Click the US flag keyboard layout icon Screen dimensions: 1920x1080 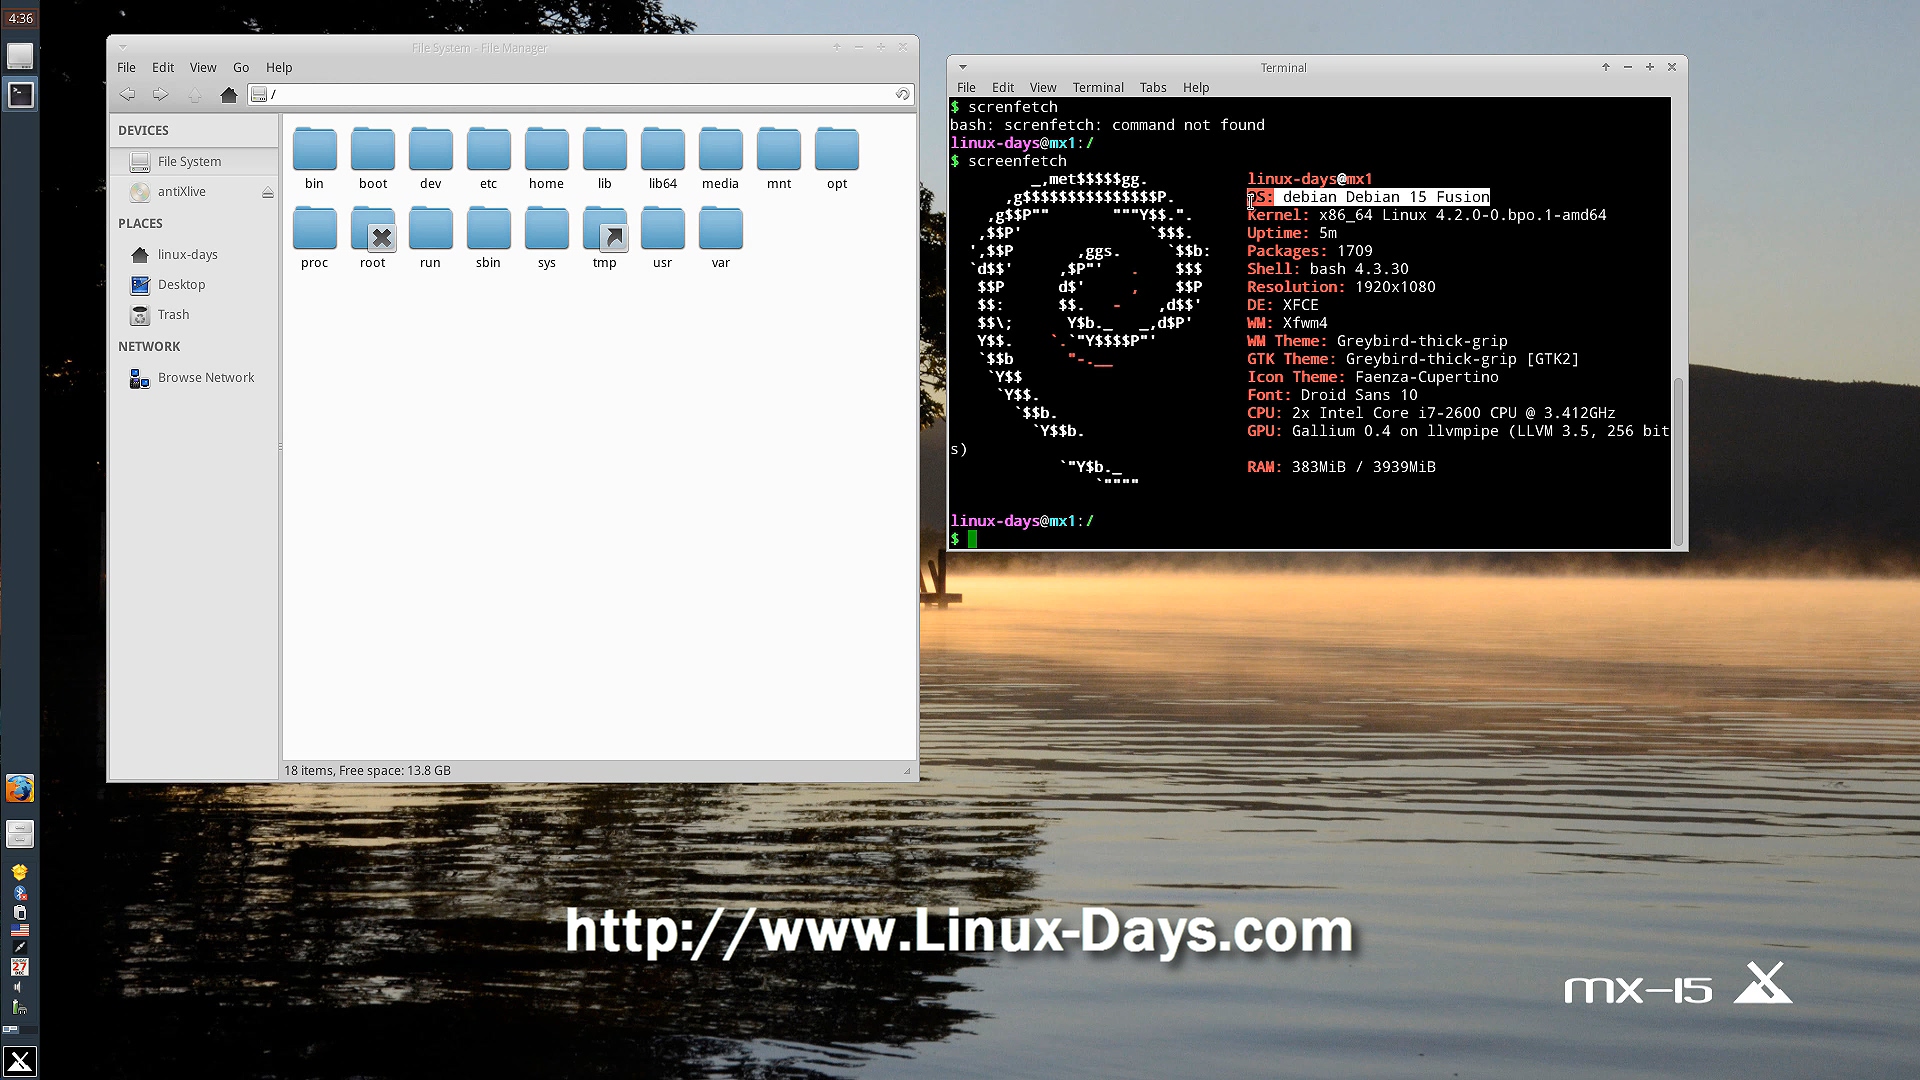20,930
